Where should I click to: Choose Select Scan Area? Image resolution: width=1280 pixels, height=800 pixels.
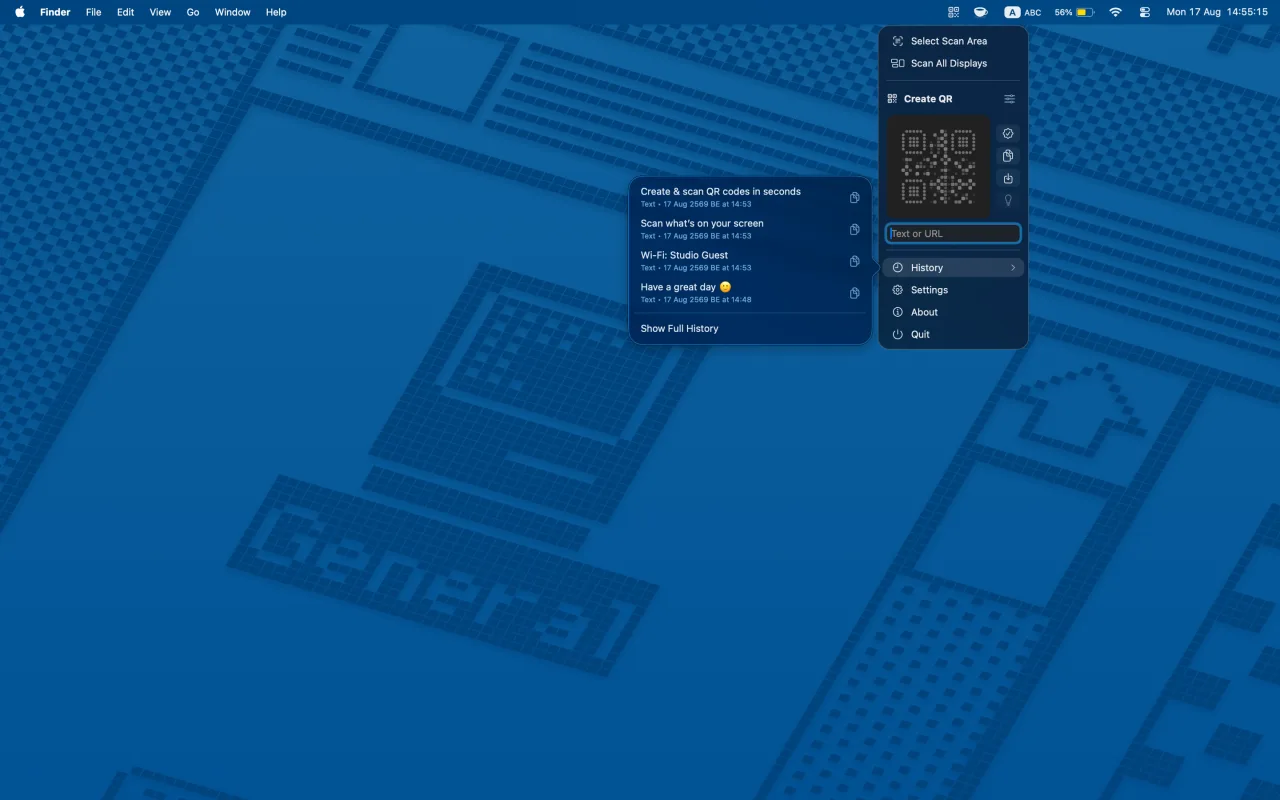953,41
